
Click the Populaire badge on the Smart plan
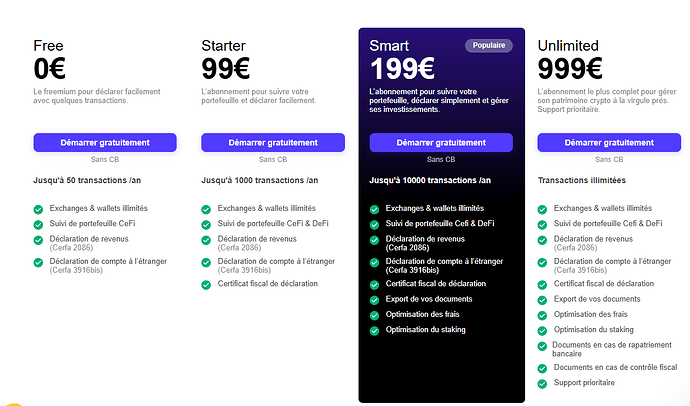(489, 45)
